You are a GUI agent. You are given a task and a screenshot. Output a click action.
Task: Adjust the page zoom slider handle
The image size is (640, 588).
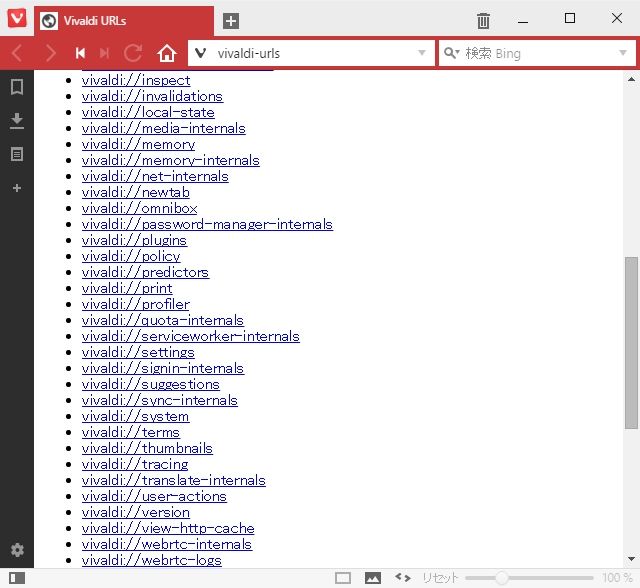coord(502,578)
